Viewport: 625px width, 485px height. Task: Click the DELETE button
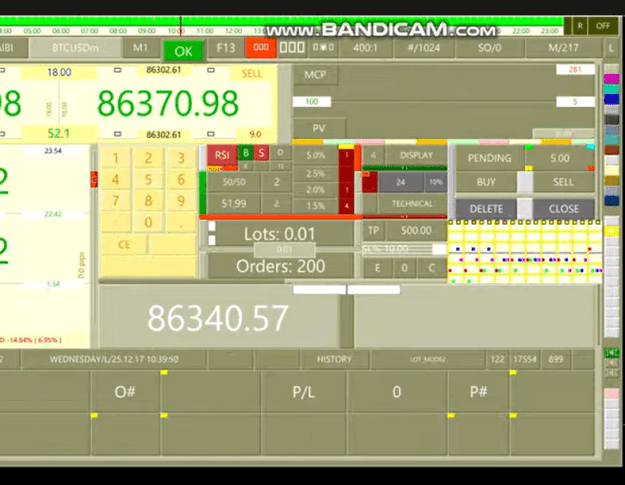click(486, 209)
